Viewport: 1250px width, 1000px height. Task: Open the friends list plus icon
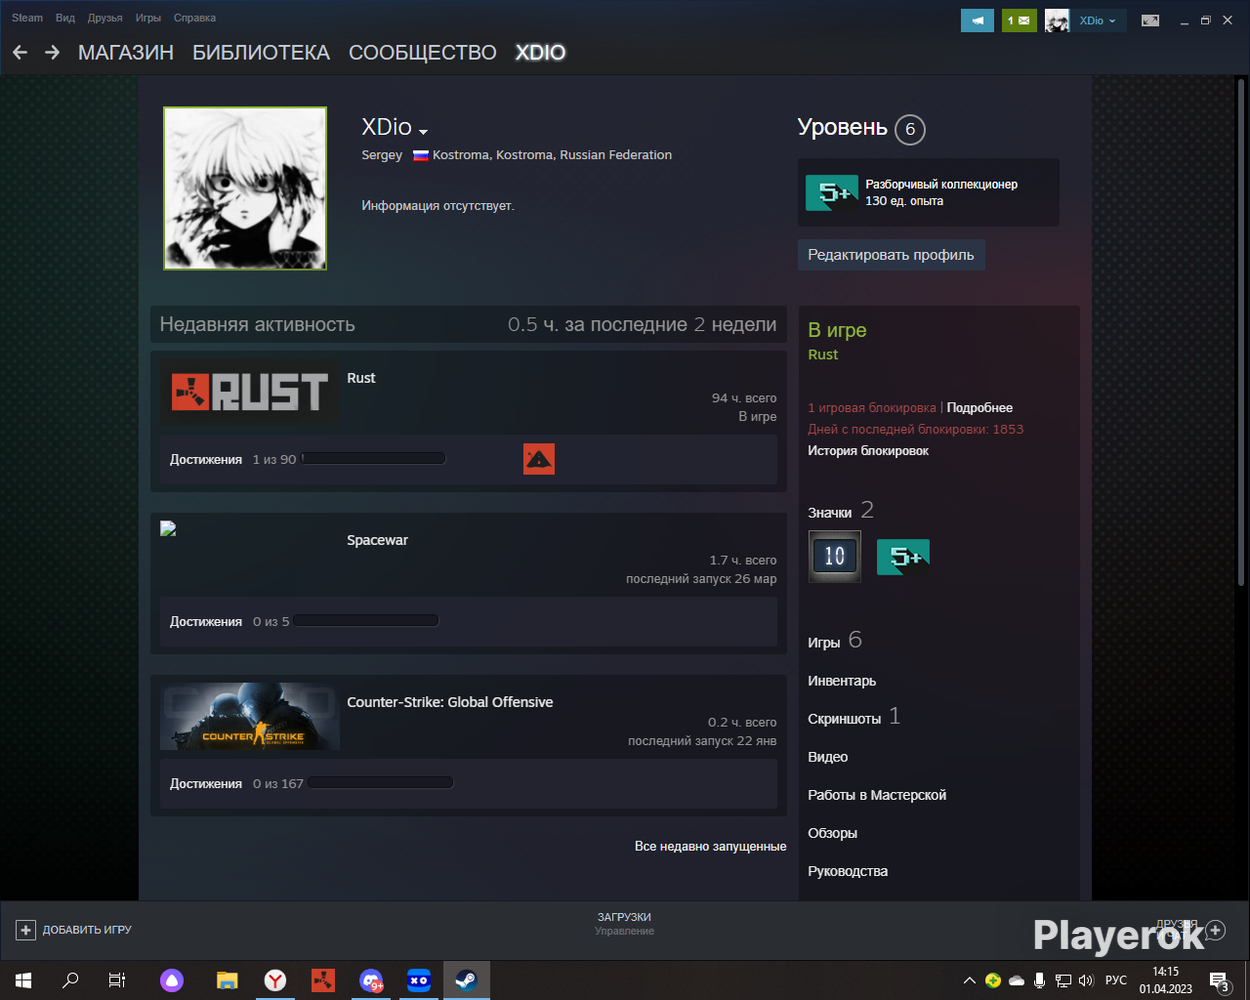(1215, 930)
